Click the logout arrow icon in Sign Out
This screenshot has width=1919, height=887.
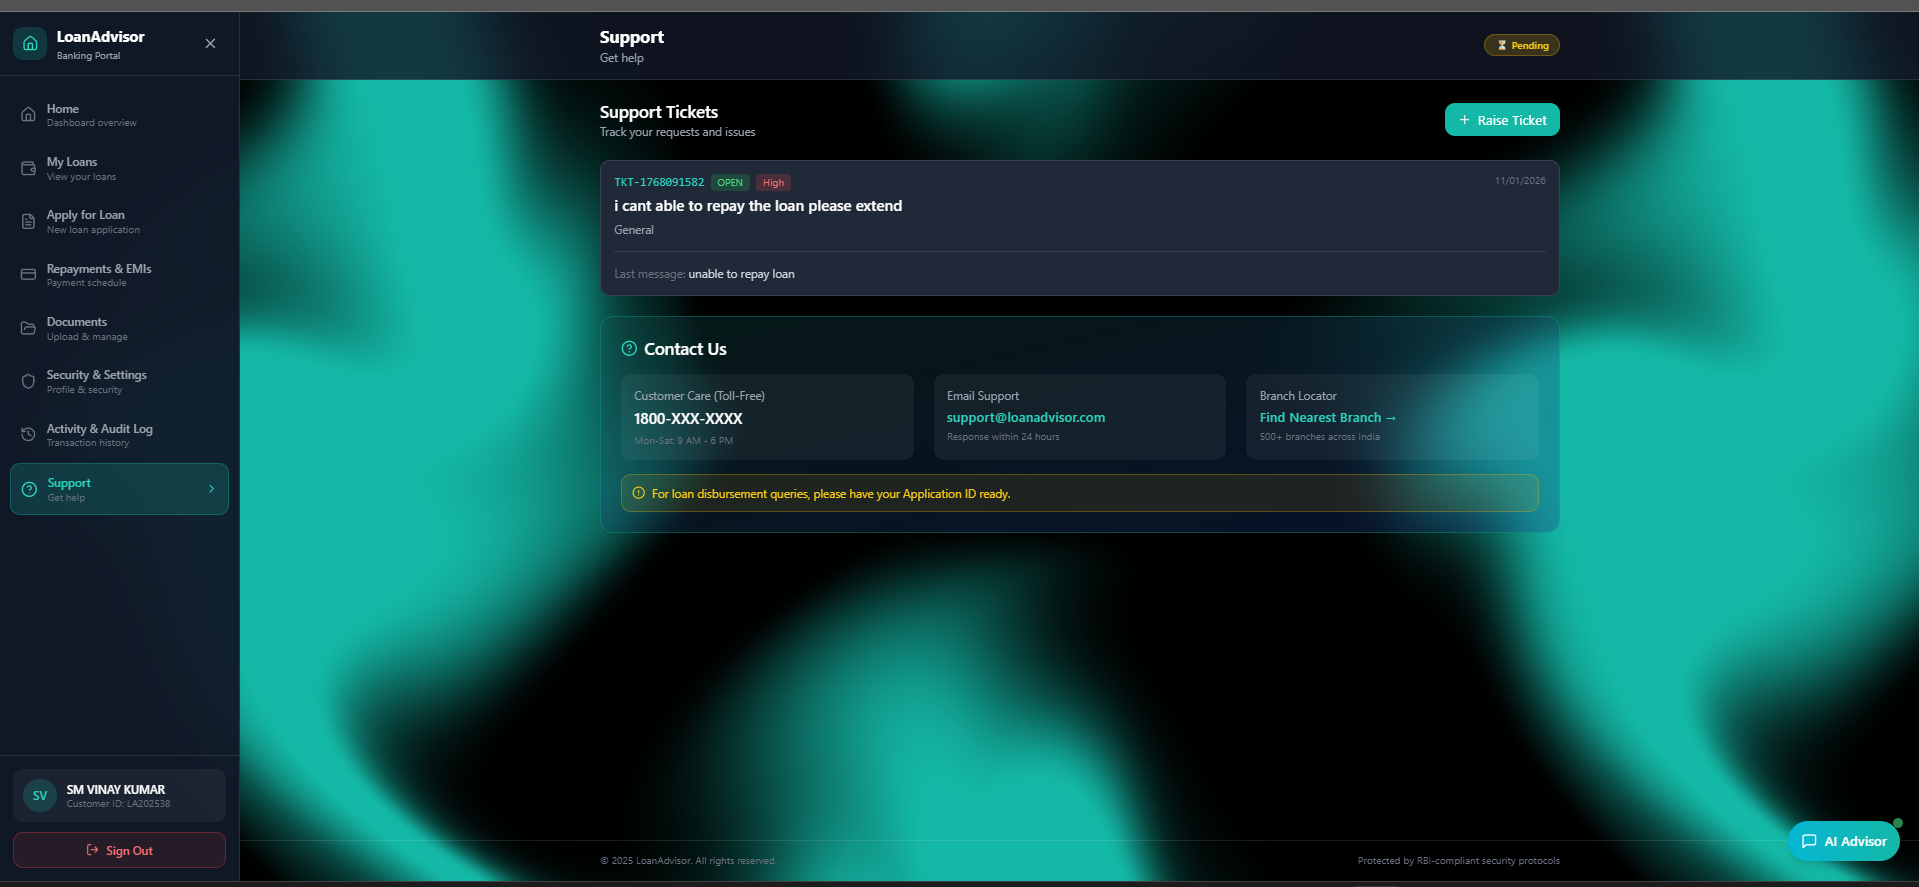(93, 850)
